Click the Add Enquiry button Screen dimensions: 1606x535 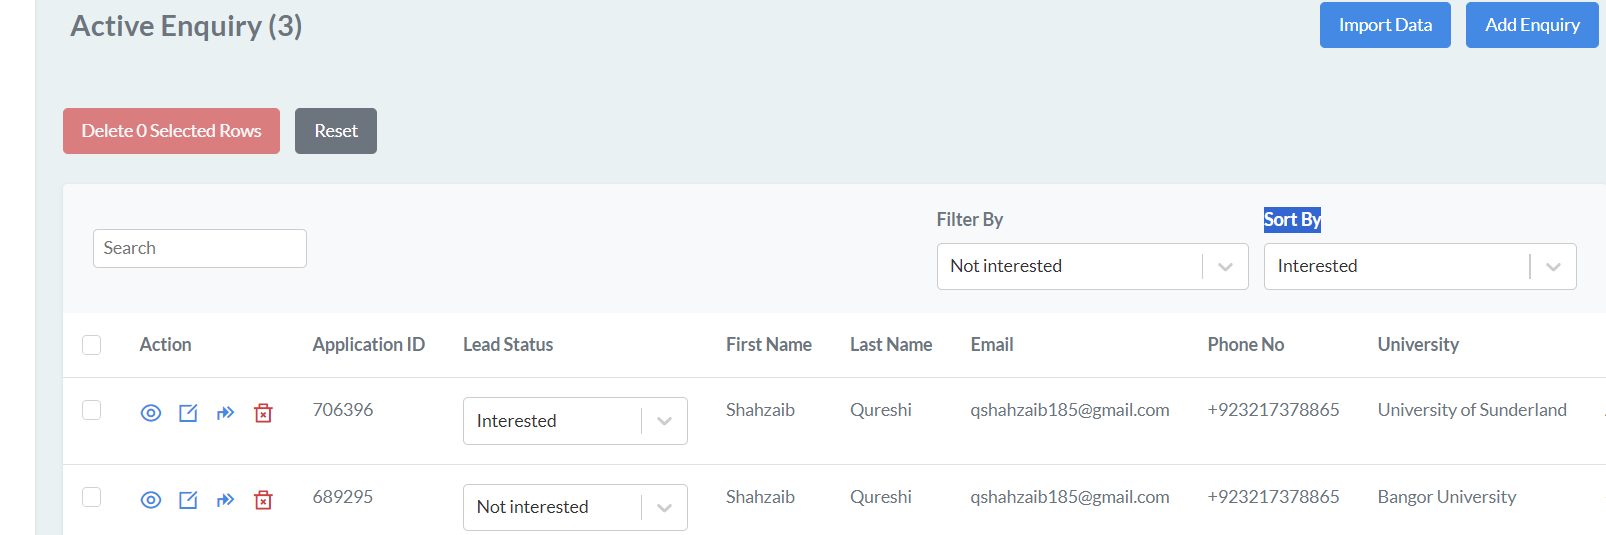[x=1532, y=25]
